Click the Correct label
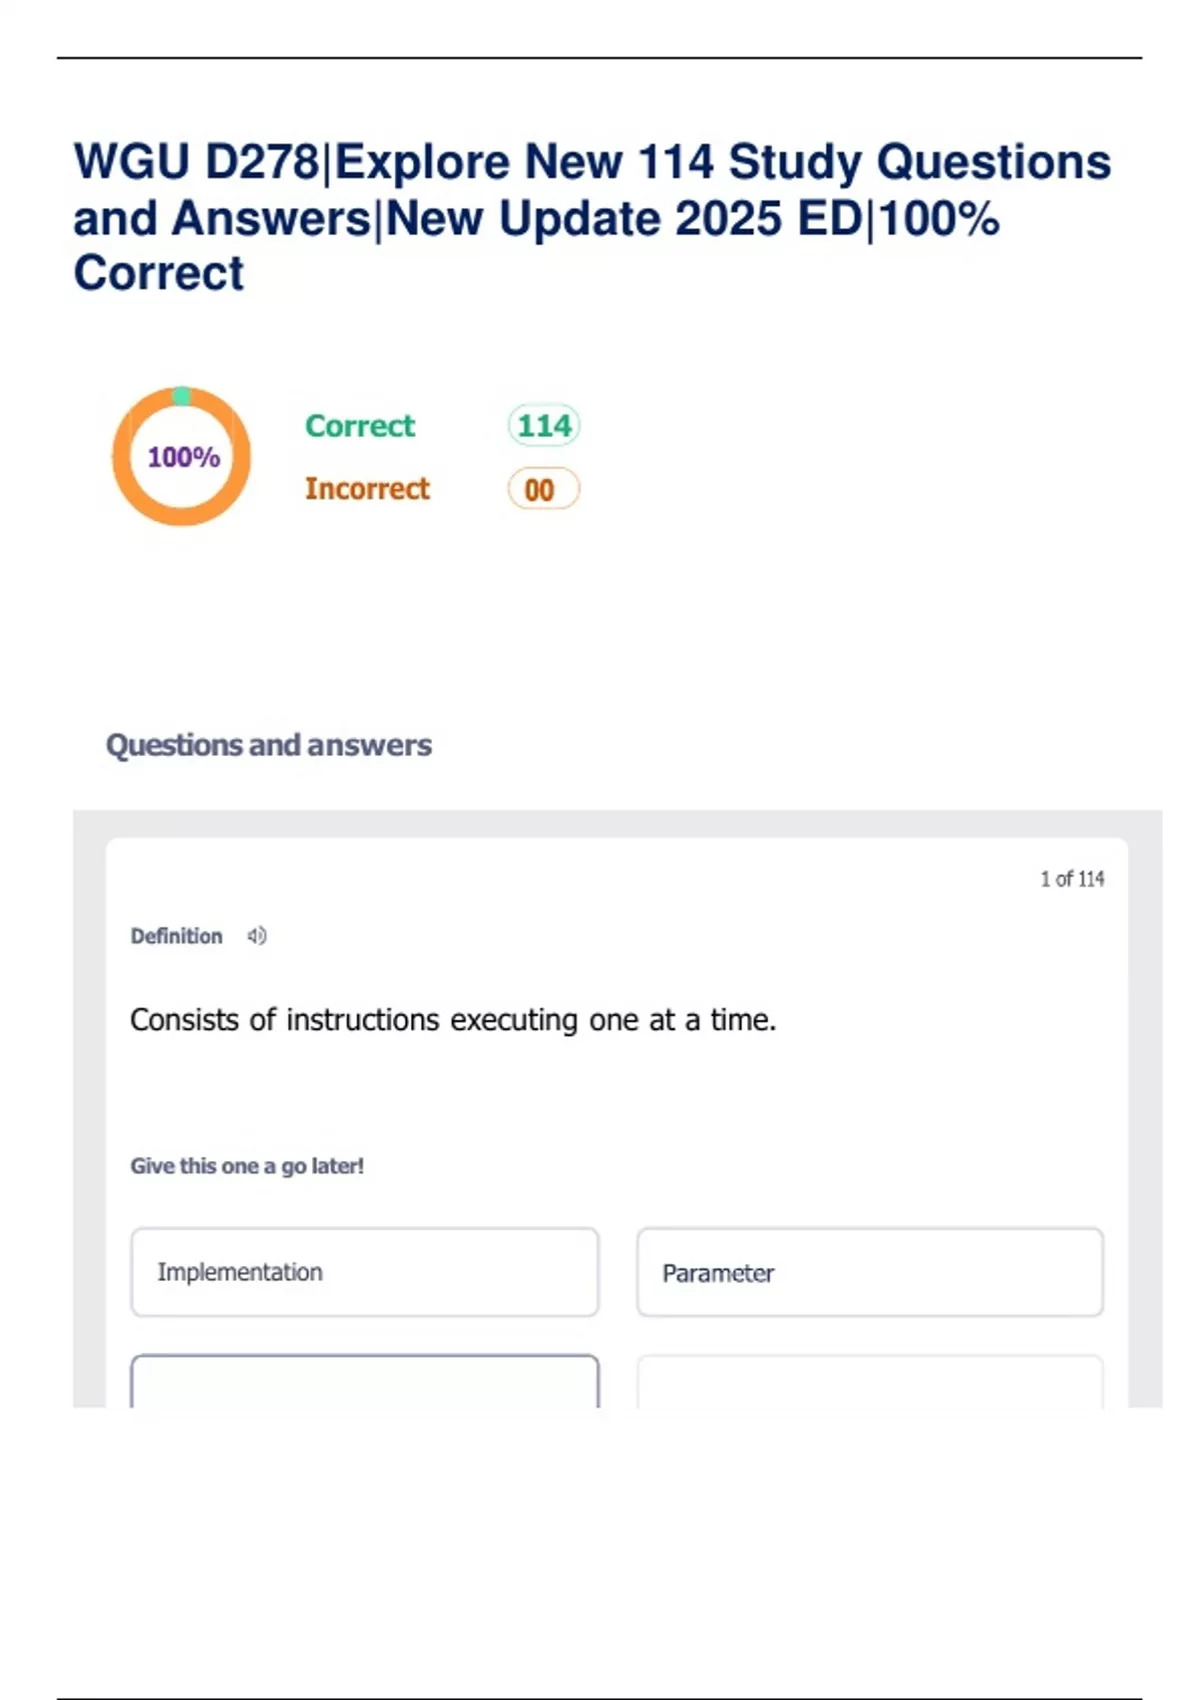Image resolution: width=1200 pixels, height=1700 pixels. (359, 426)
